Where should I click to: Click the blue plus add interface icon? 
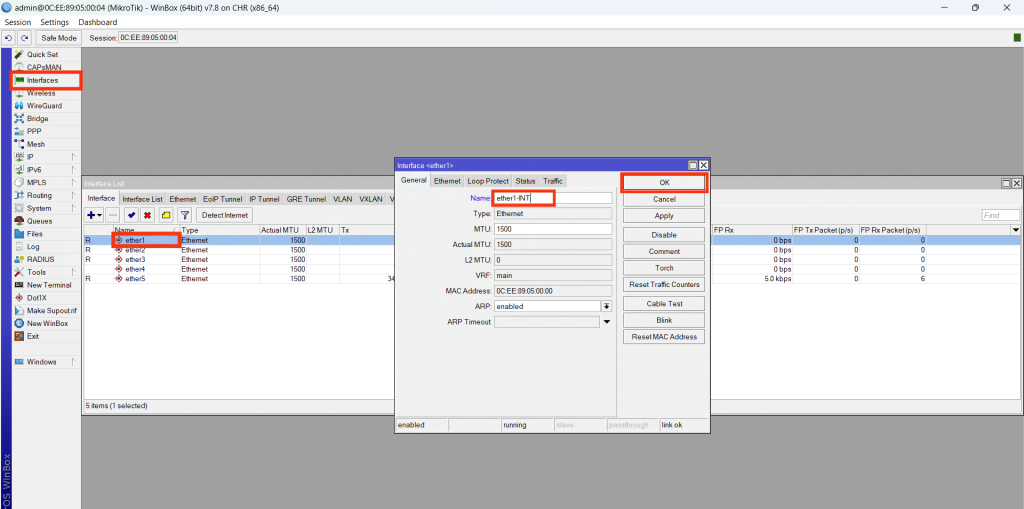click(92, 215)
